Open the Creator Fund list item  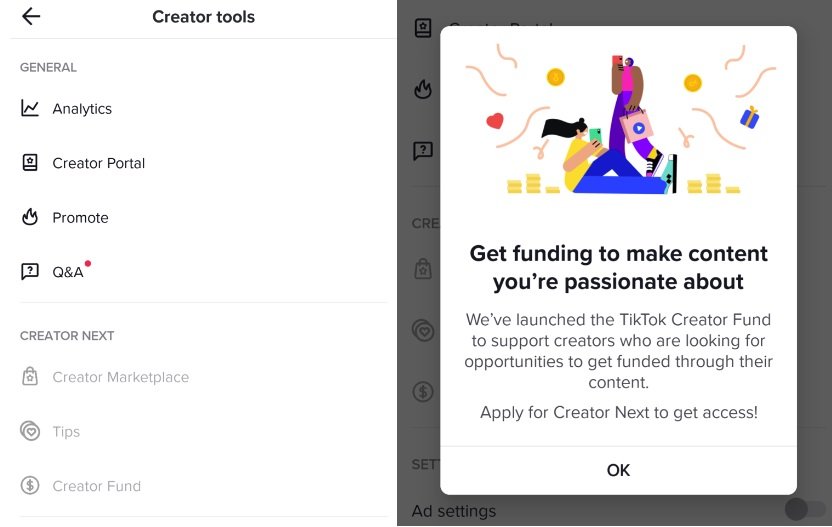(x=204, y=485)
